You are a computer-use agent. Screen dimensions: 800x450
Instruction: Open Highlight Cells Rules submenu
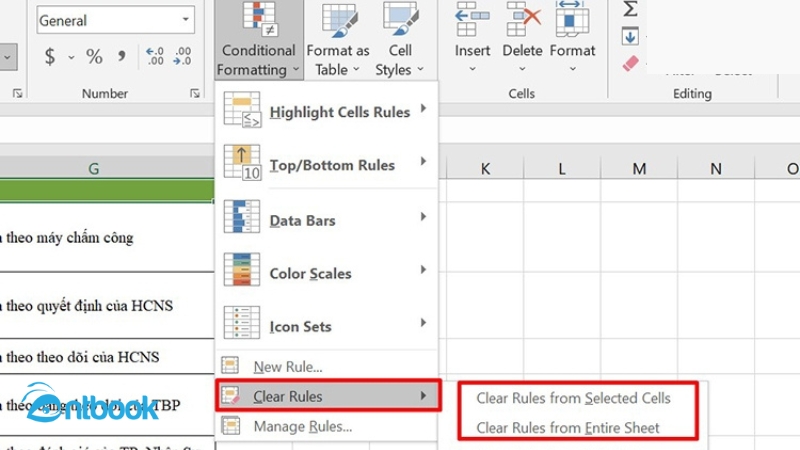(327, 110)
